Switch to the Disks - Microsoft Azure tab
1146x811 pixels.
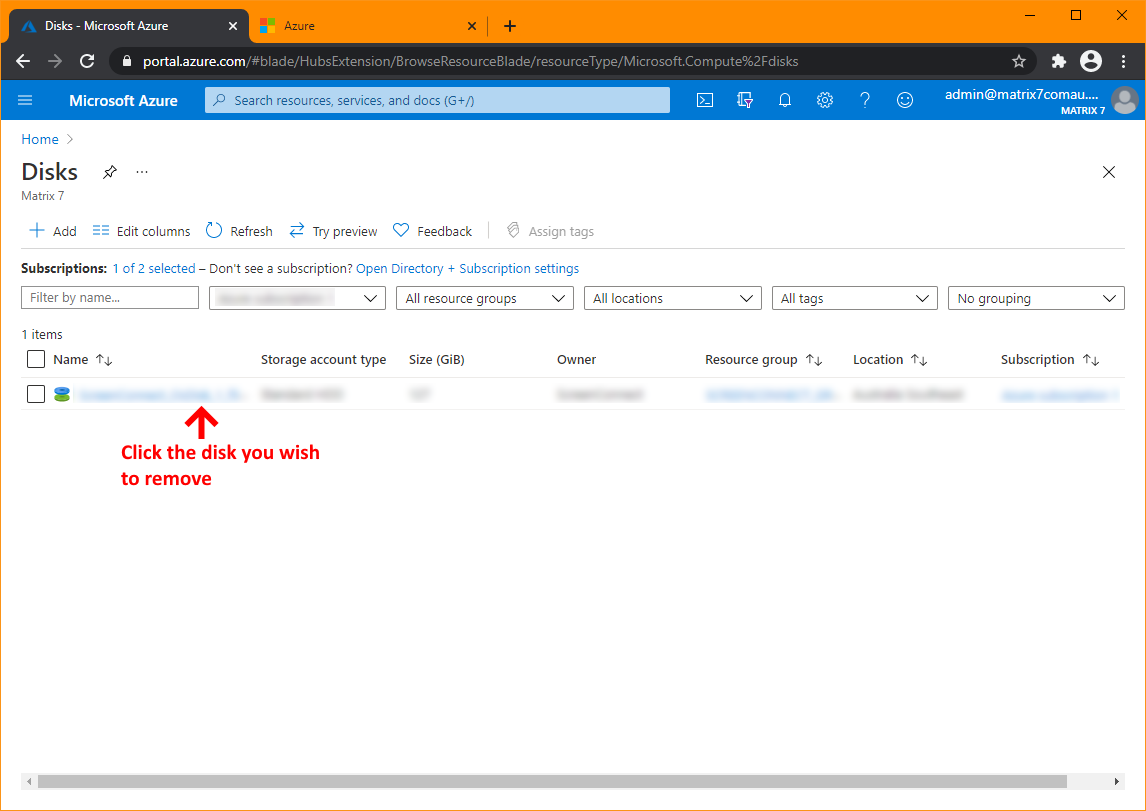(x=129, y=26)
